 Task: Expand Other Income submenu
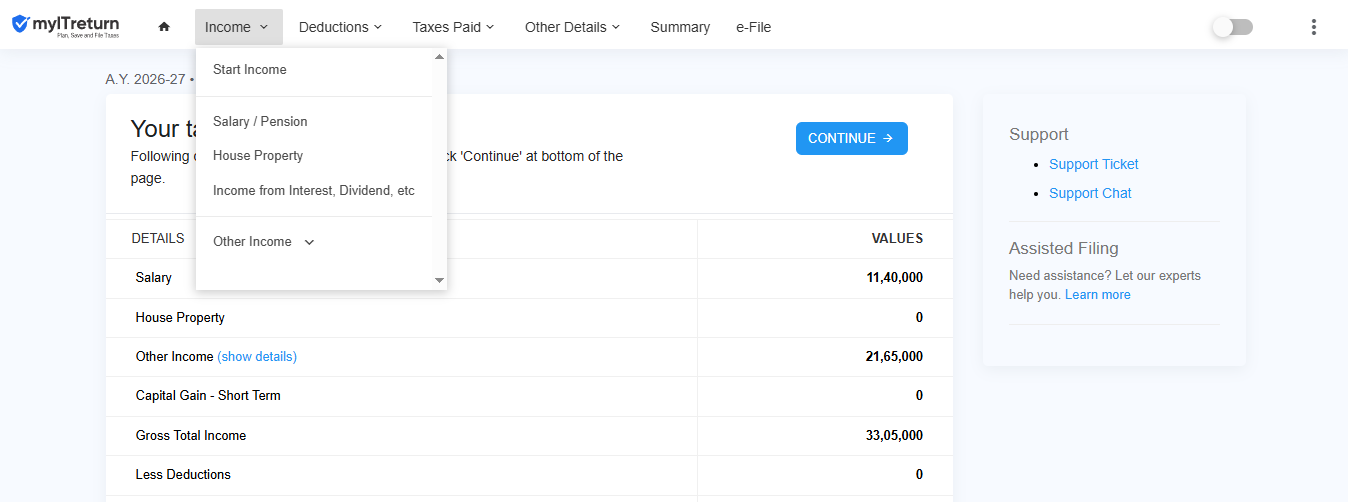(264, 241)
